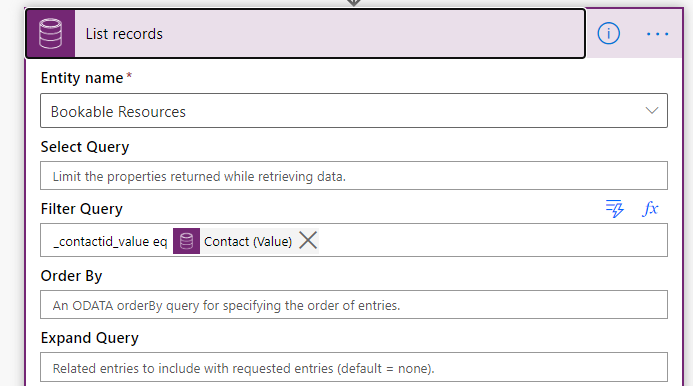Click the Entity name label
Viewport: 693px width, 386px height.
pyautogui.click(x=82, y=78)
